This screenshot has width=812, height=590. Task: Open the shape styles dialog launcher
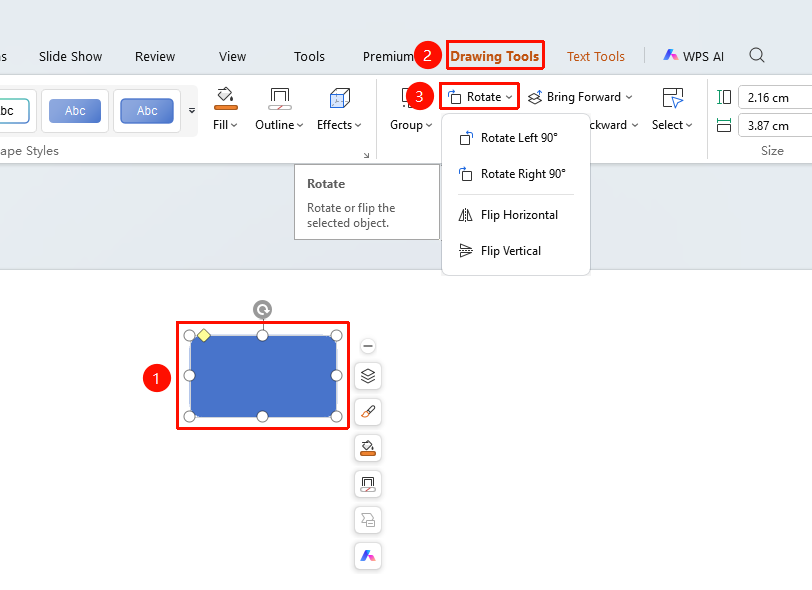[366, 155]
